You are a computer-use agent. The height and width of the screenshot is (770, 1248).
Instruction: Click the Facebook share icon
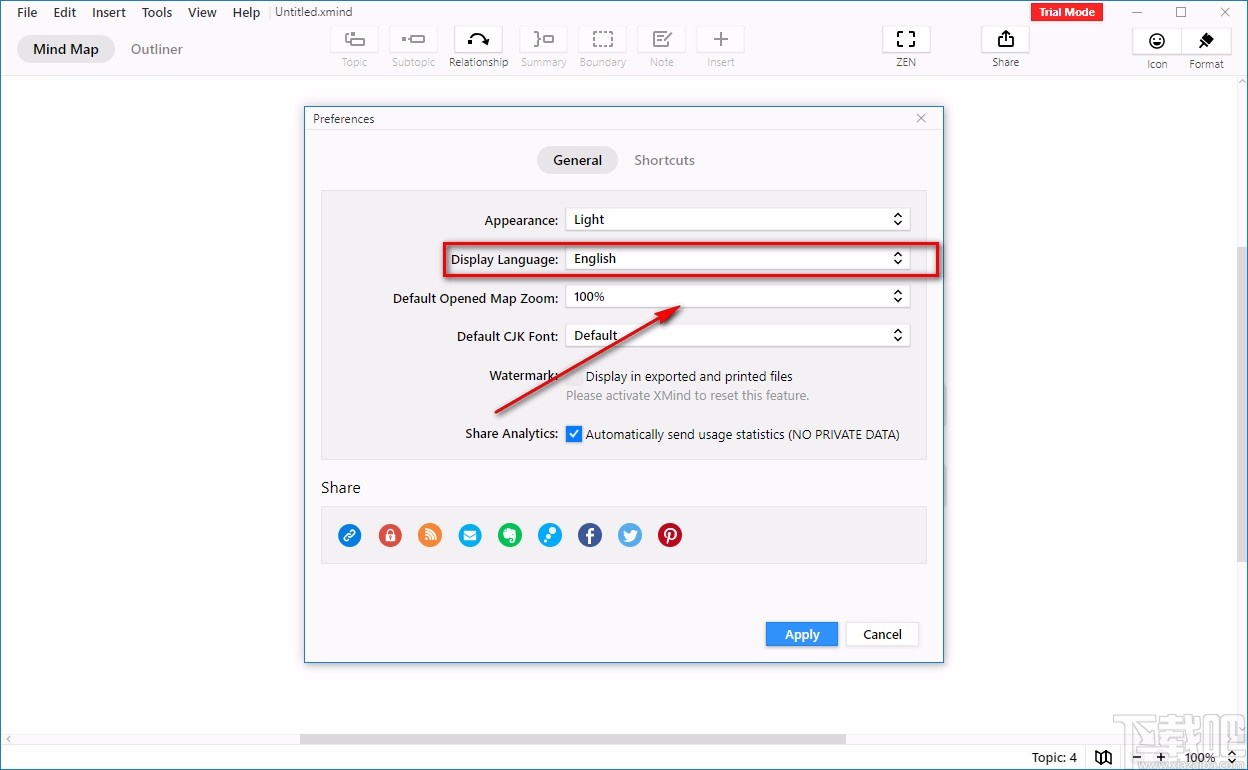590,535
